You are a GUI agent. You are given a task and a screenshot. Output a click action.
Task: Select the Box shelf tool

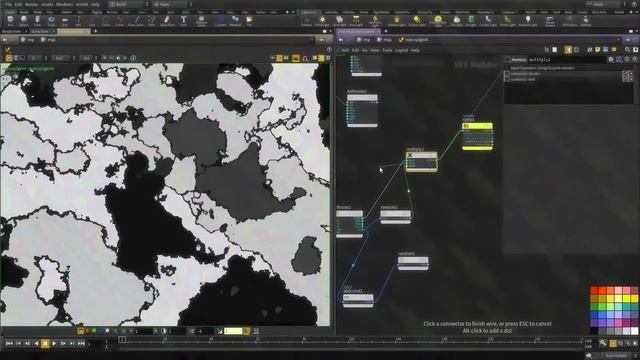point(10,20)
